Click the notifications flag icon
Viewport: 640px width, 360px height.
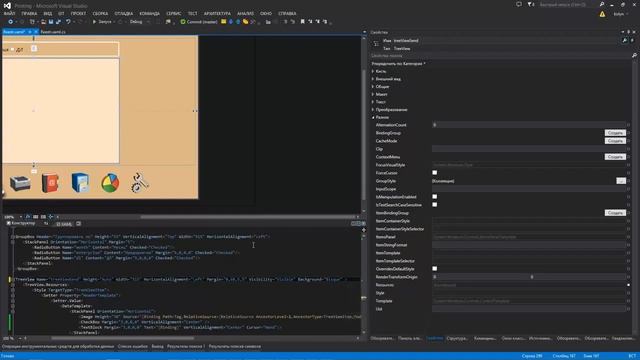pyautogui.click(x=530, y=4)
